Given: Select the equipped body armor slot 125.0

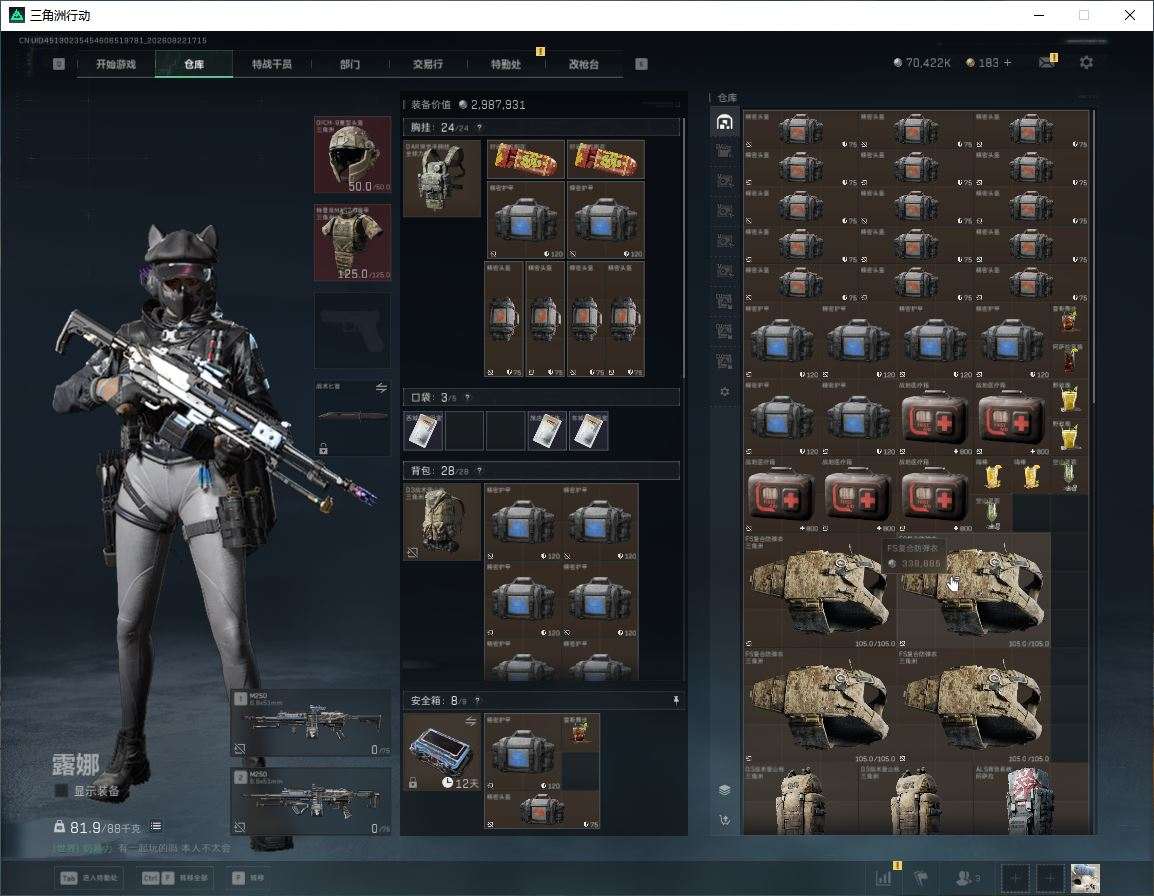Looking at the screenshot, I should [x=353, y=243].
